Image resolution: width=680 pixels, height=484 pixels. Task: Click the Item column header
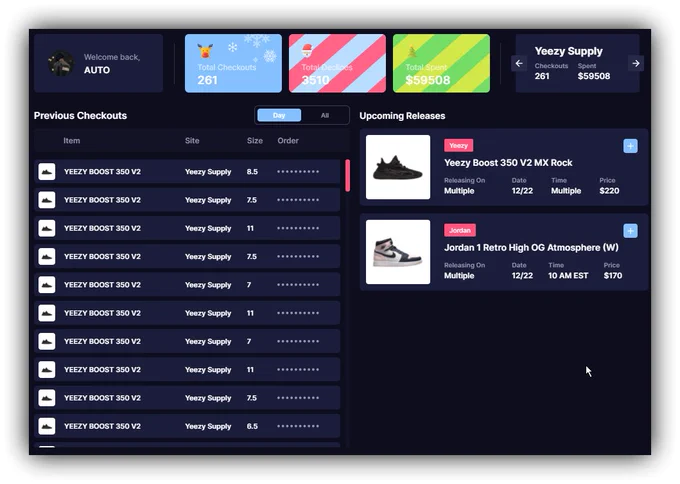pyautogui.click(x=72, y=141)
